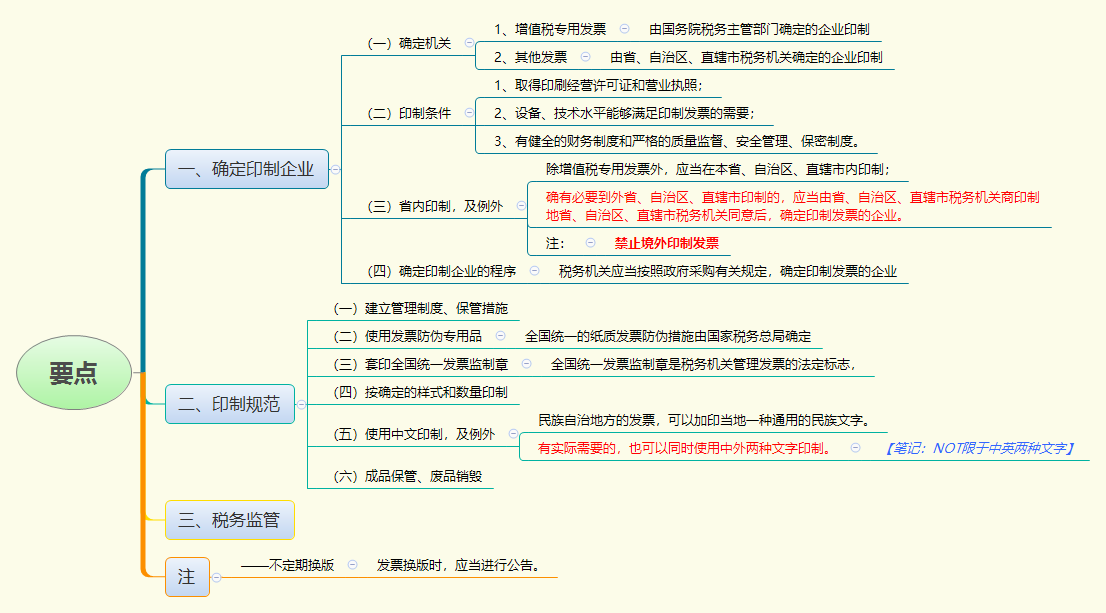Viewport: 1106px width, 613px height.
Task: Select (一) 建立管理制度、保管措施
Action: (420, 308)
